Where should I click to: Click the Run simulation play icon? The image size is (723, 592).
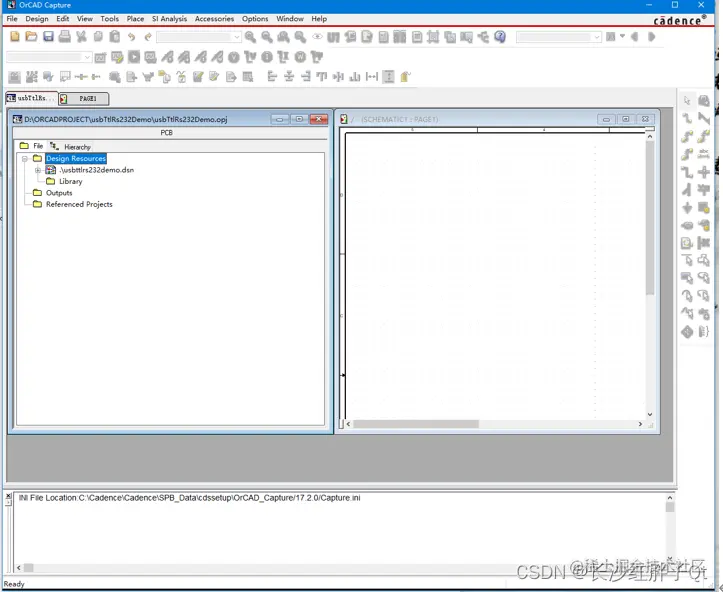tap(134, 57)
